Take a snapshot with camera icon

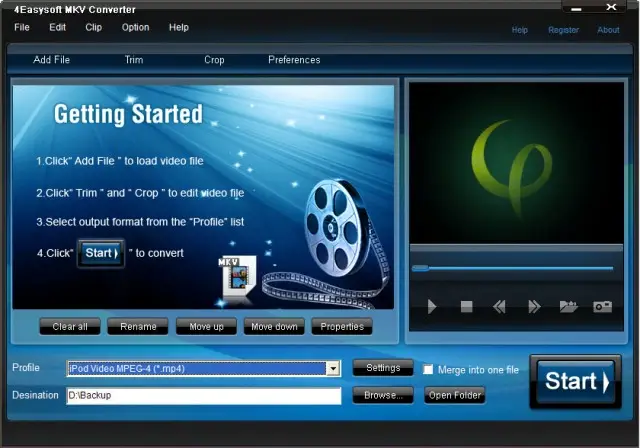(x=602, y=306)
